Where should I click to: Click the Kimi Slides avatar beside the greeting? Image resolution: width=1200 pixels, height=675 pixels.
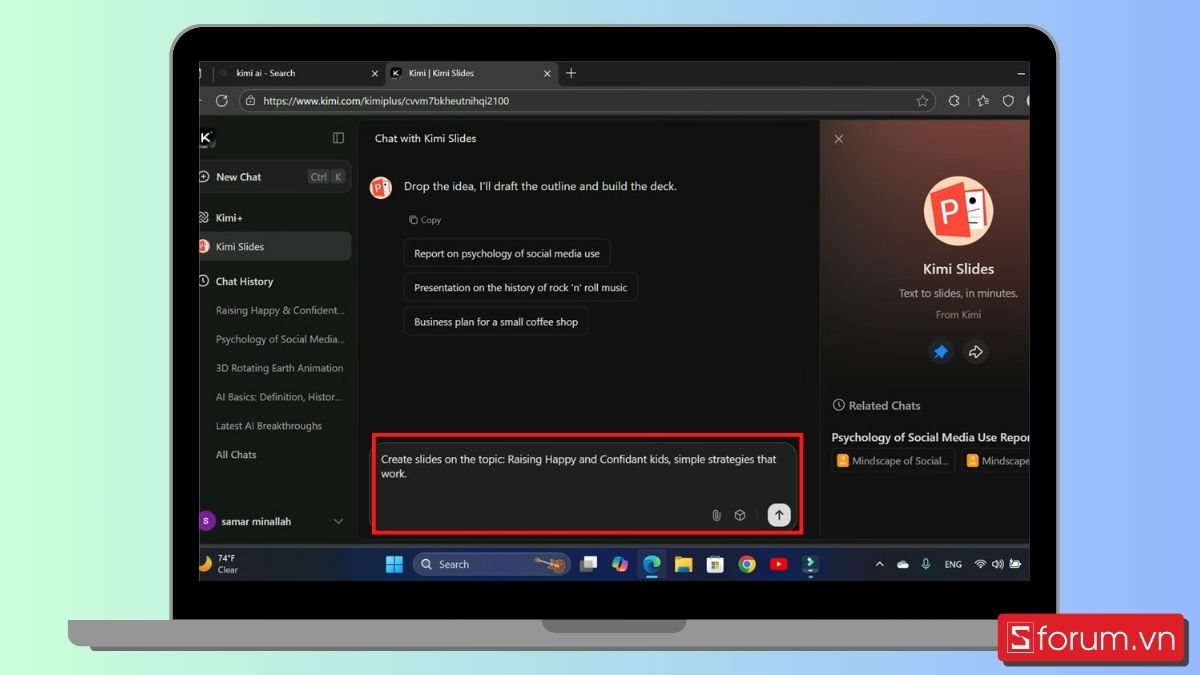click(381, 187)
